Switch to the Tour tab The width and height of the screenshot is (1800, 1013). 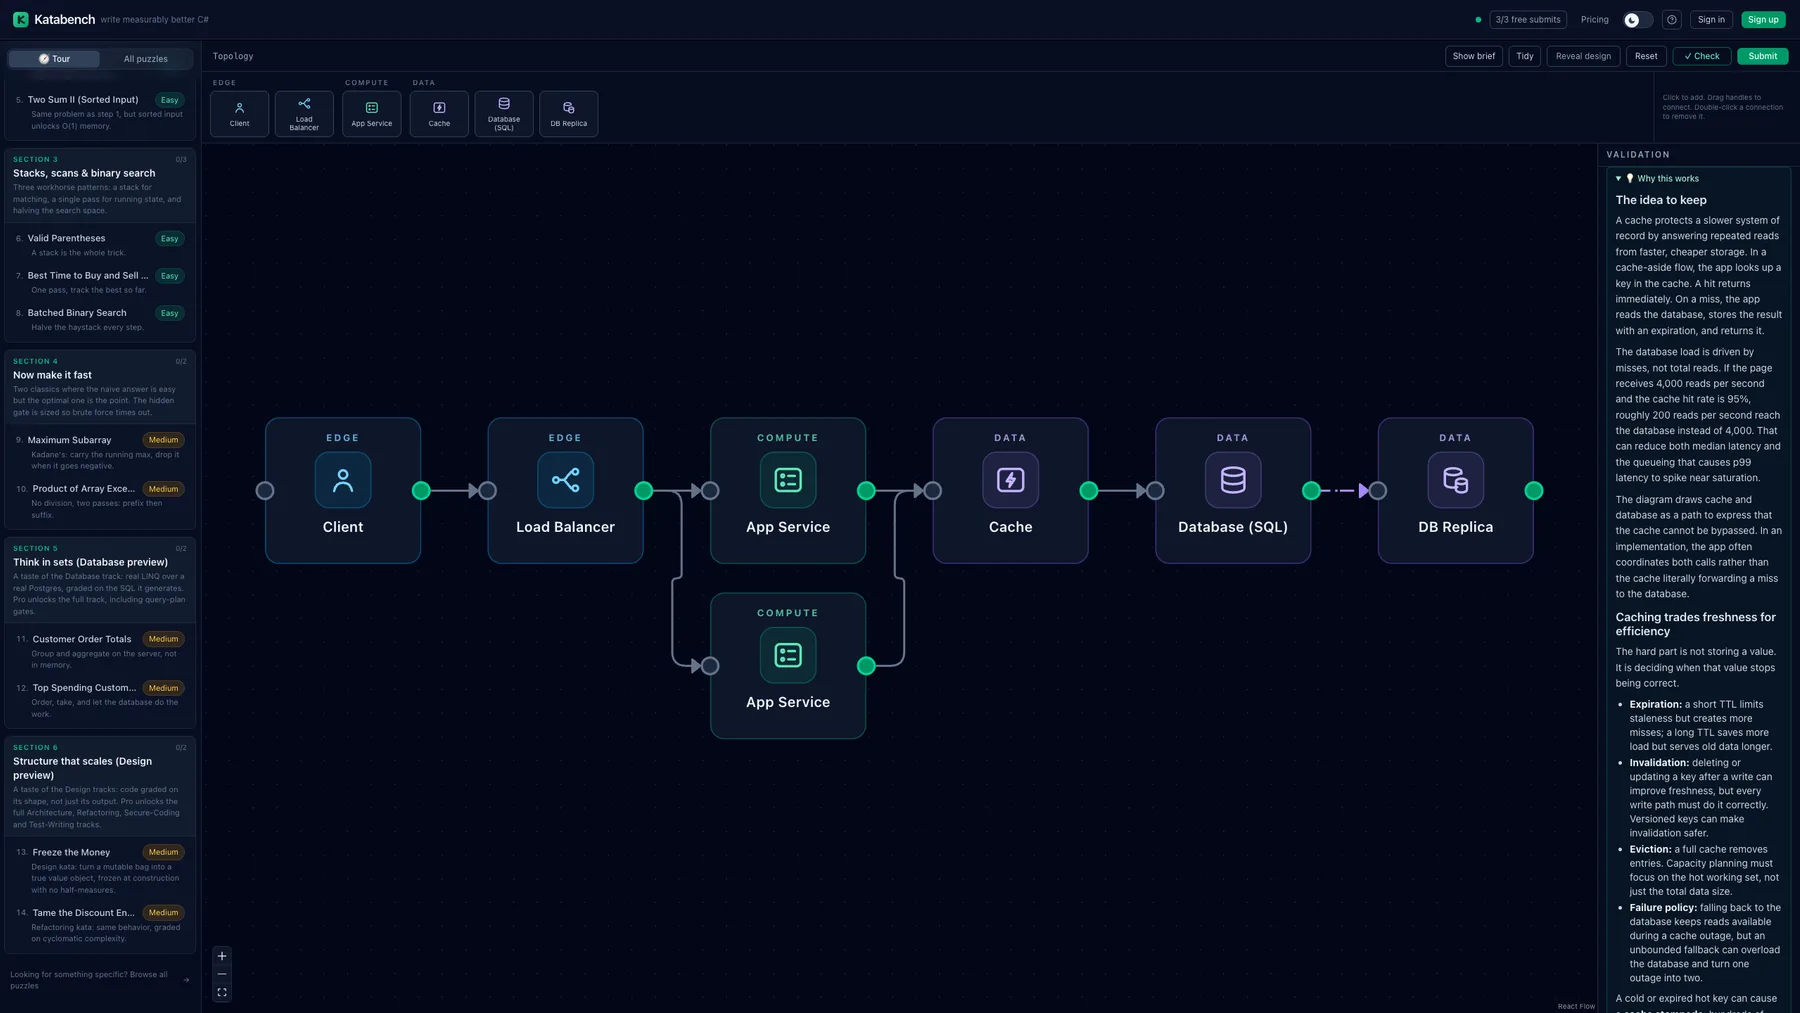[x=54, y=59]
